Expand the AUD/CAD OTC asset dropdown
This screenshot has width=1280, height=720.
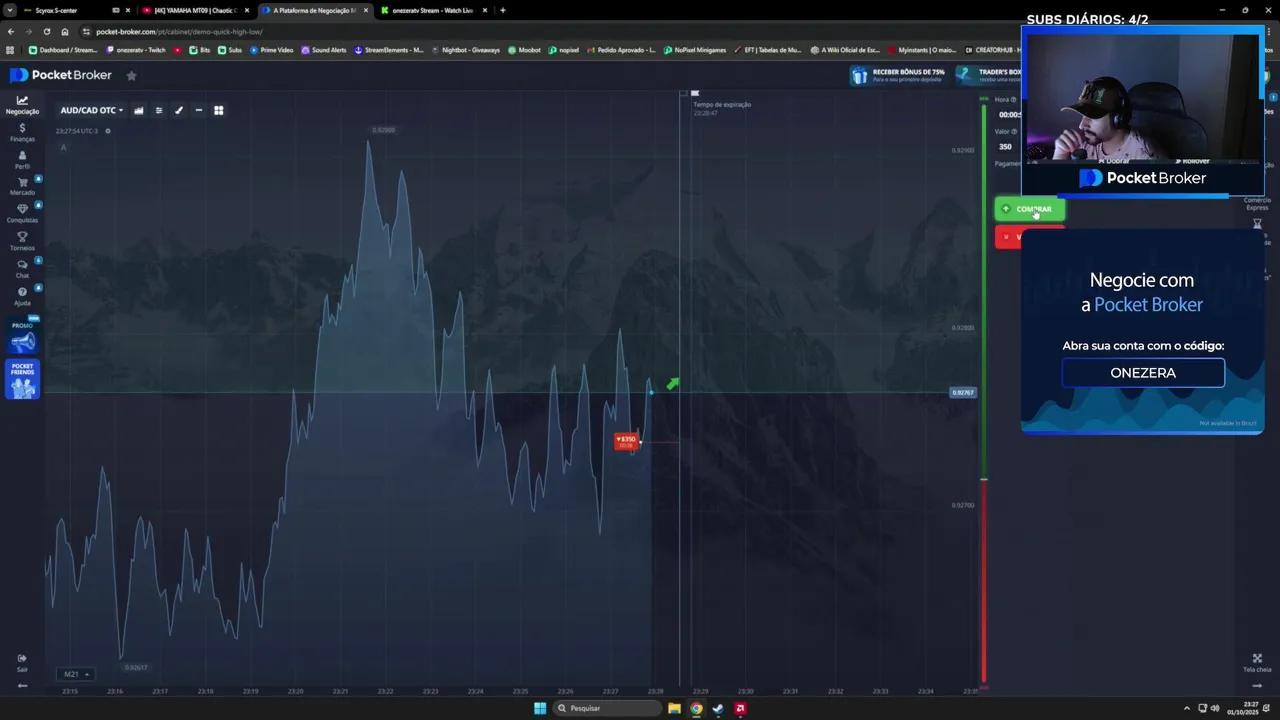click(x=92, y=110)
